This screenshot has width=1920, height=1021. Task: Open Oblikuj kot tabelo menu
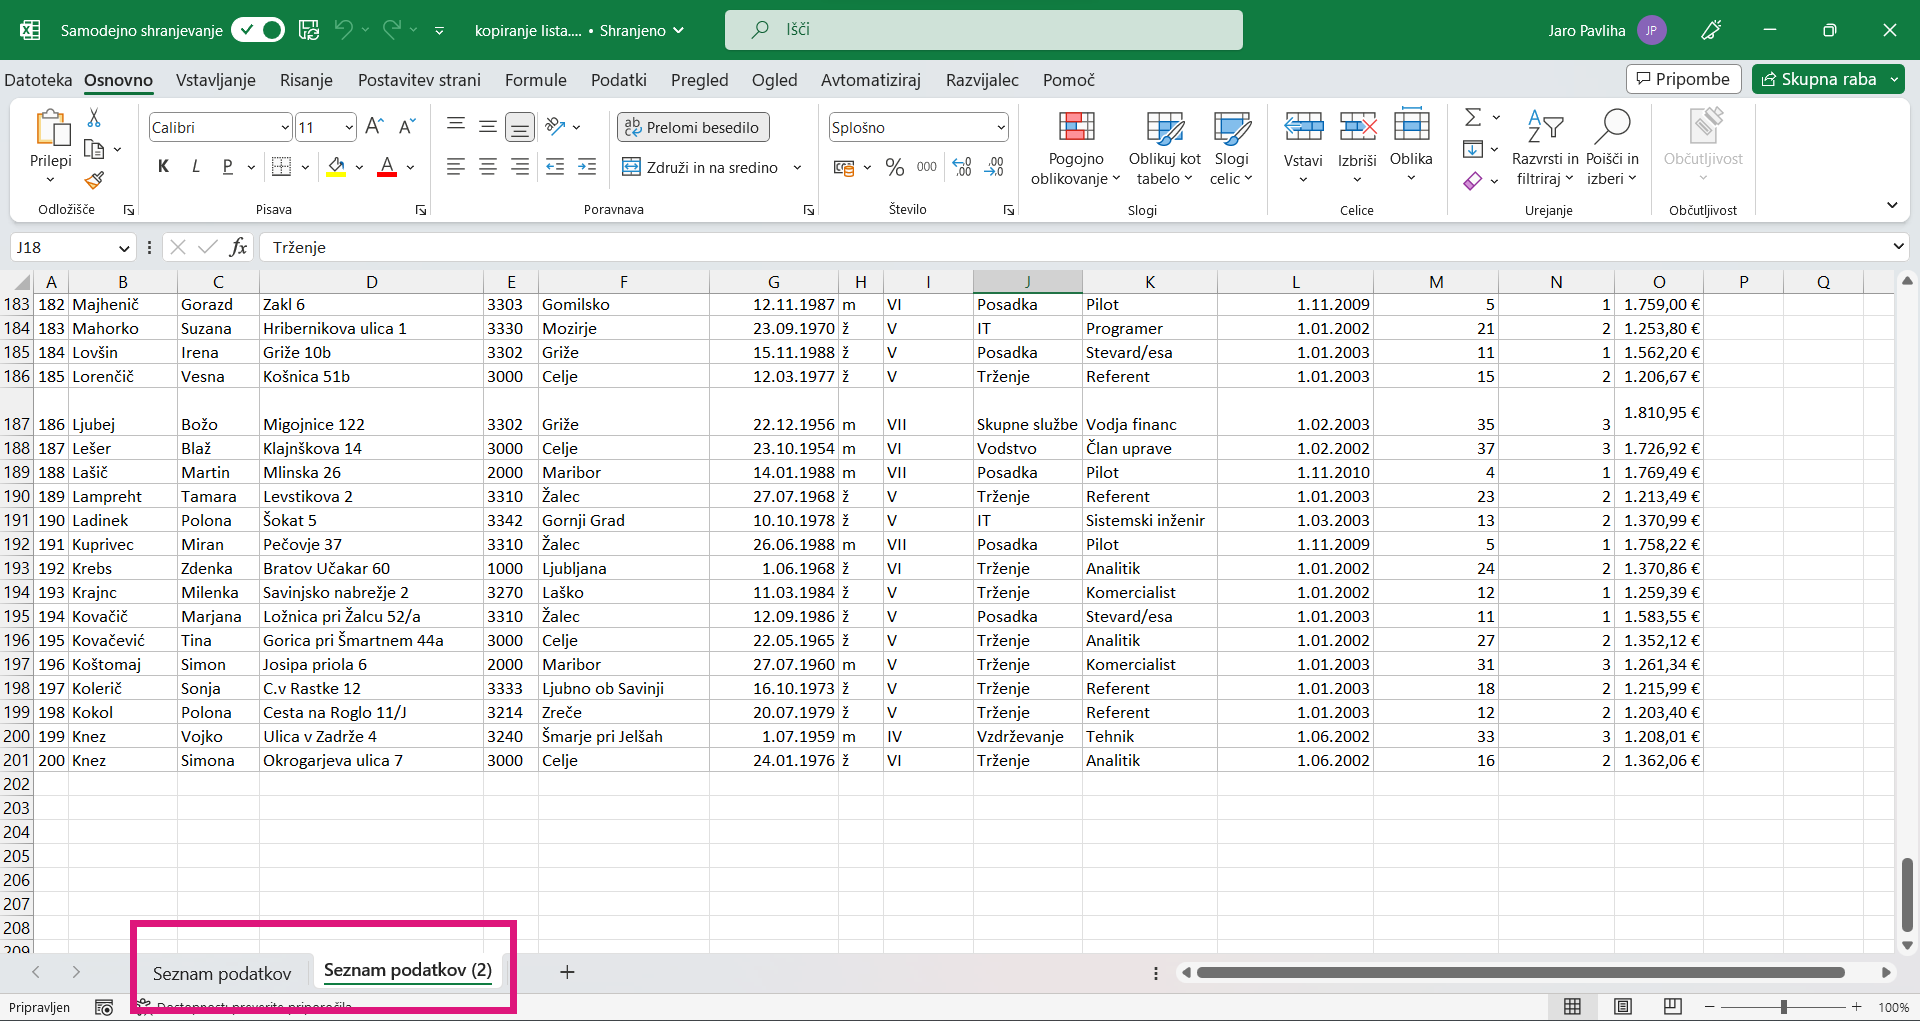[x=1164, y=148]
